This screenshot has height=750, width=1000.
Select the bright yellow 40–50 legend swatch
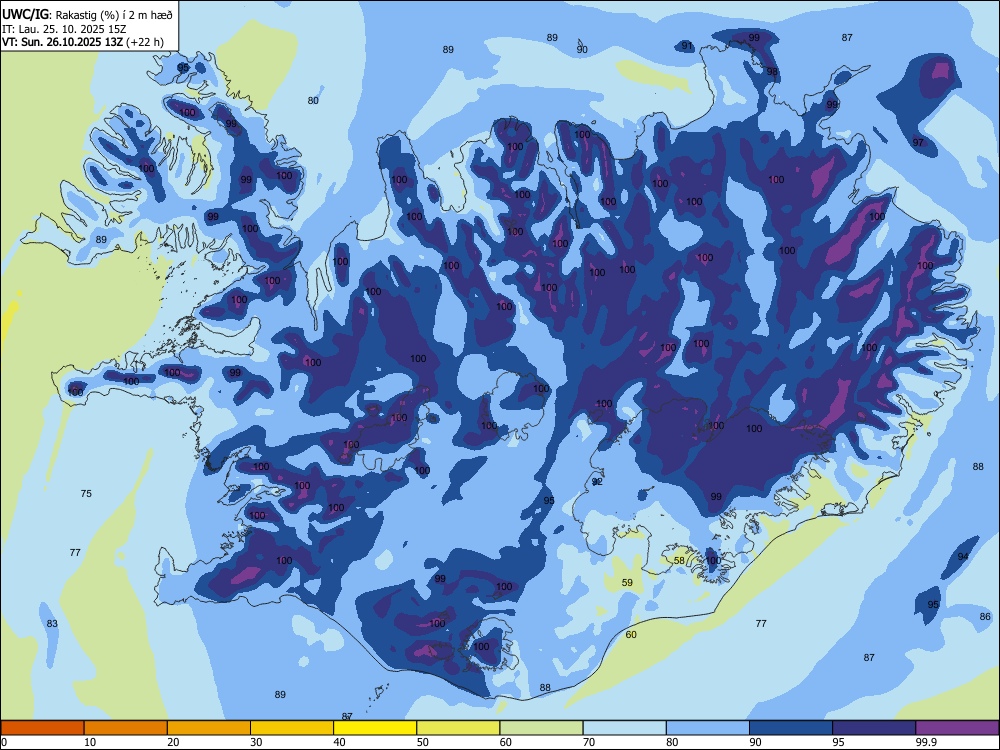coord(375,728)
